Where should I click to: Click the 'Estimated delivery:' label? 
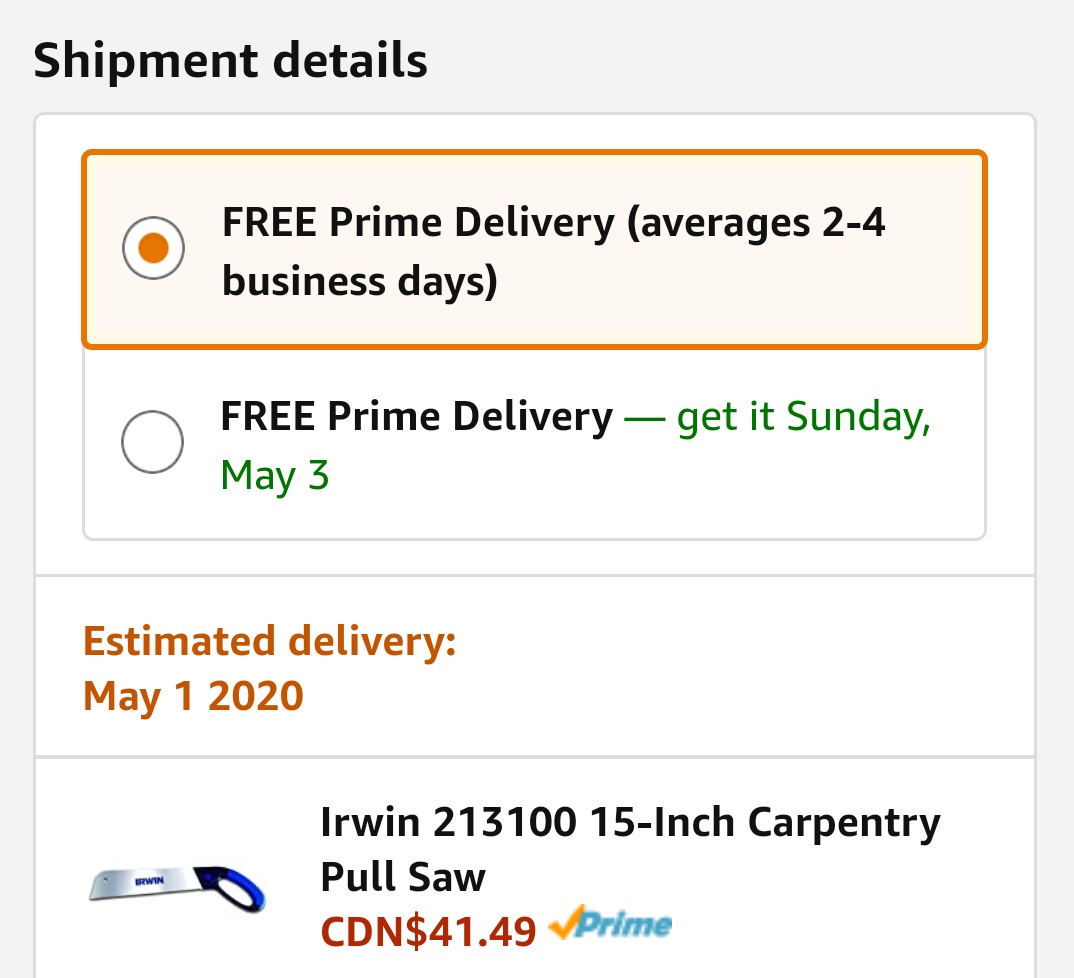click(269, 641)
